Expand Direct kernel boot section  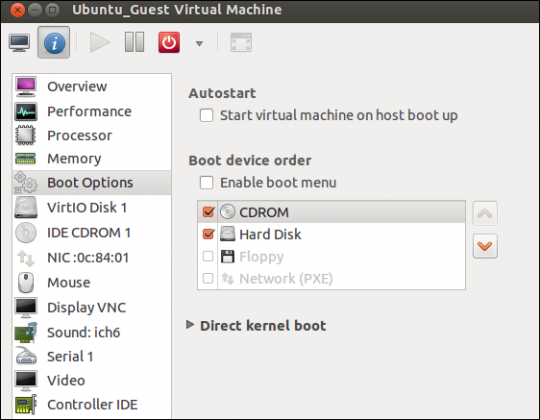[190, 324]
